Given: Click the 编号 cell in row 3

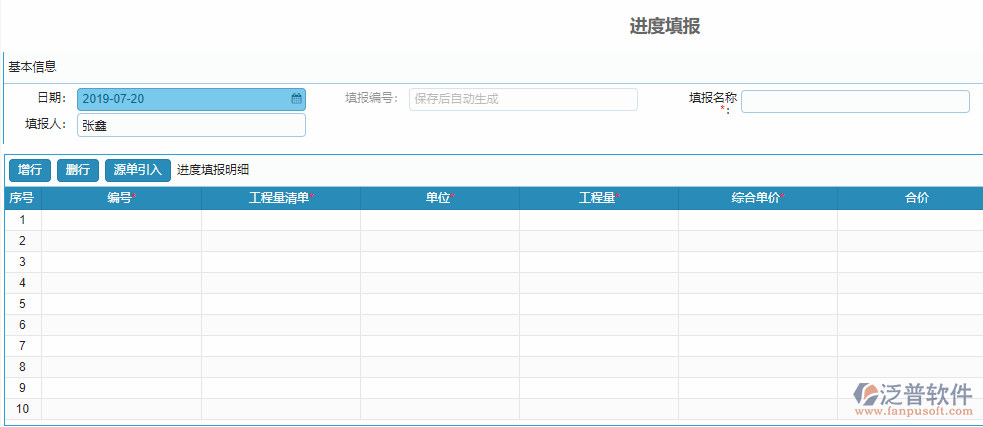Looking at the screenshot, I should [121, 262].
